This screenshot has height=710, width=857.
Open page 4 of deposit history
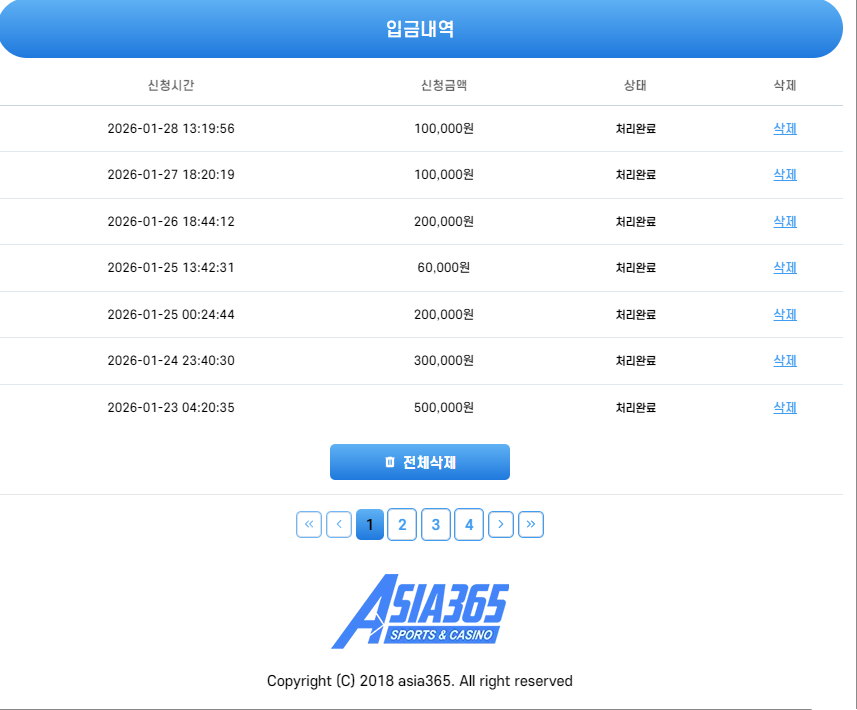click(469, 524)
